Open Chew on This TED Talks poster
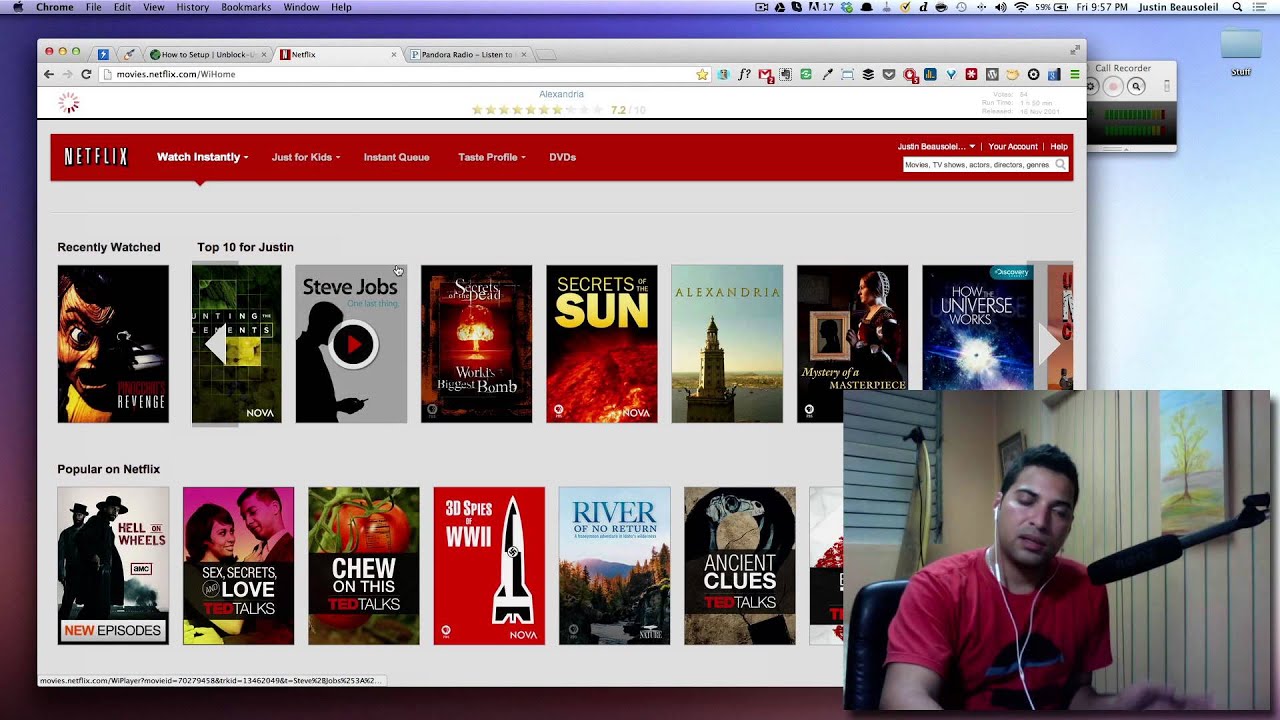Screen dimensions: 1280x720 tap(364, 566)
